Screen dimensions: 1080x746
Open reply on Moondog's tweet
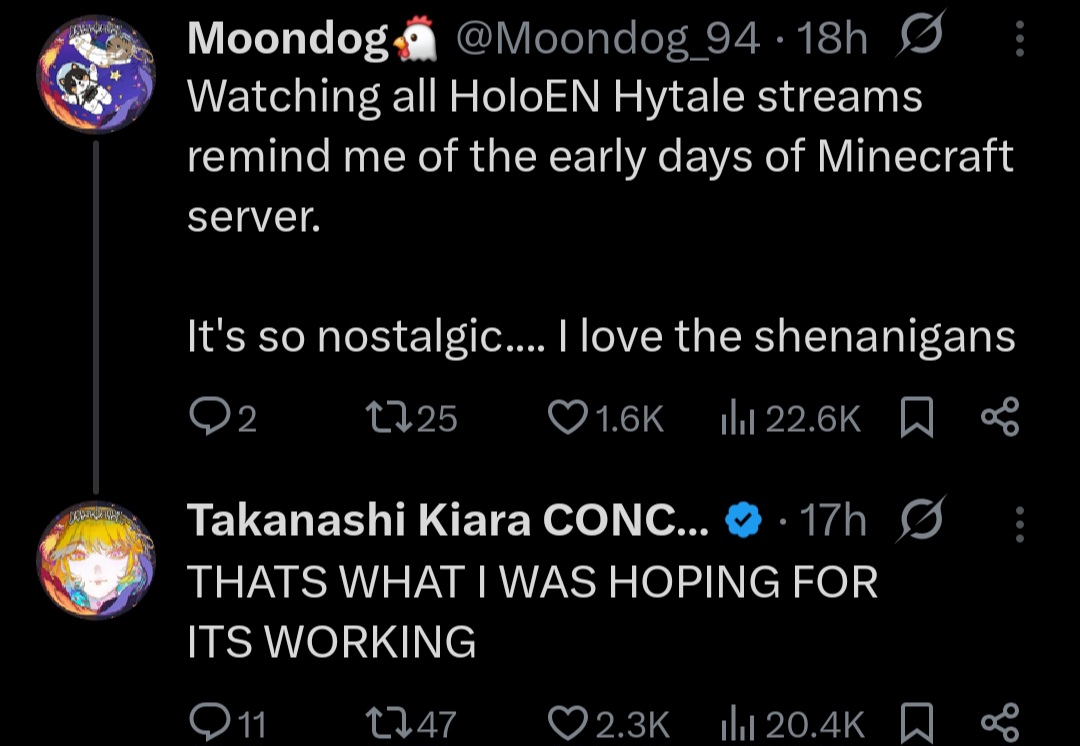[x=222, y=417]
